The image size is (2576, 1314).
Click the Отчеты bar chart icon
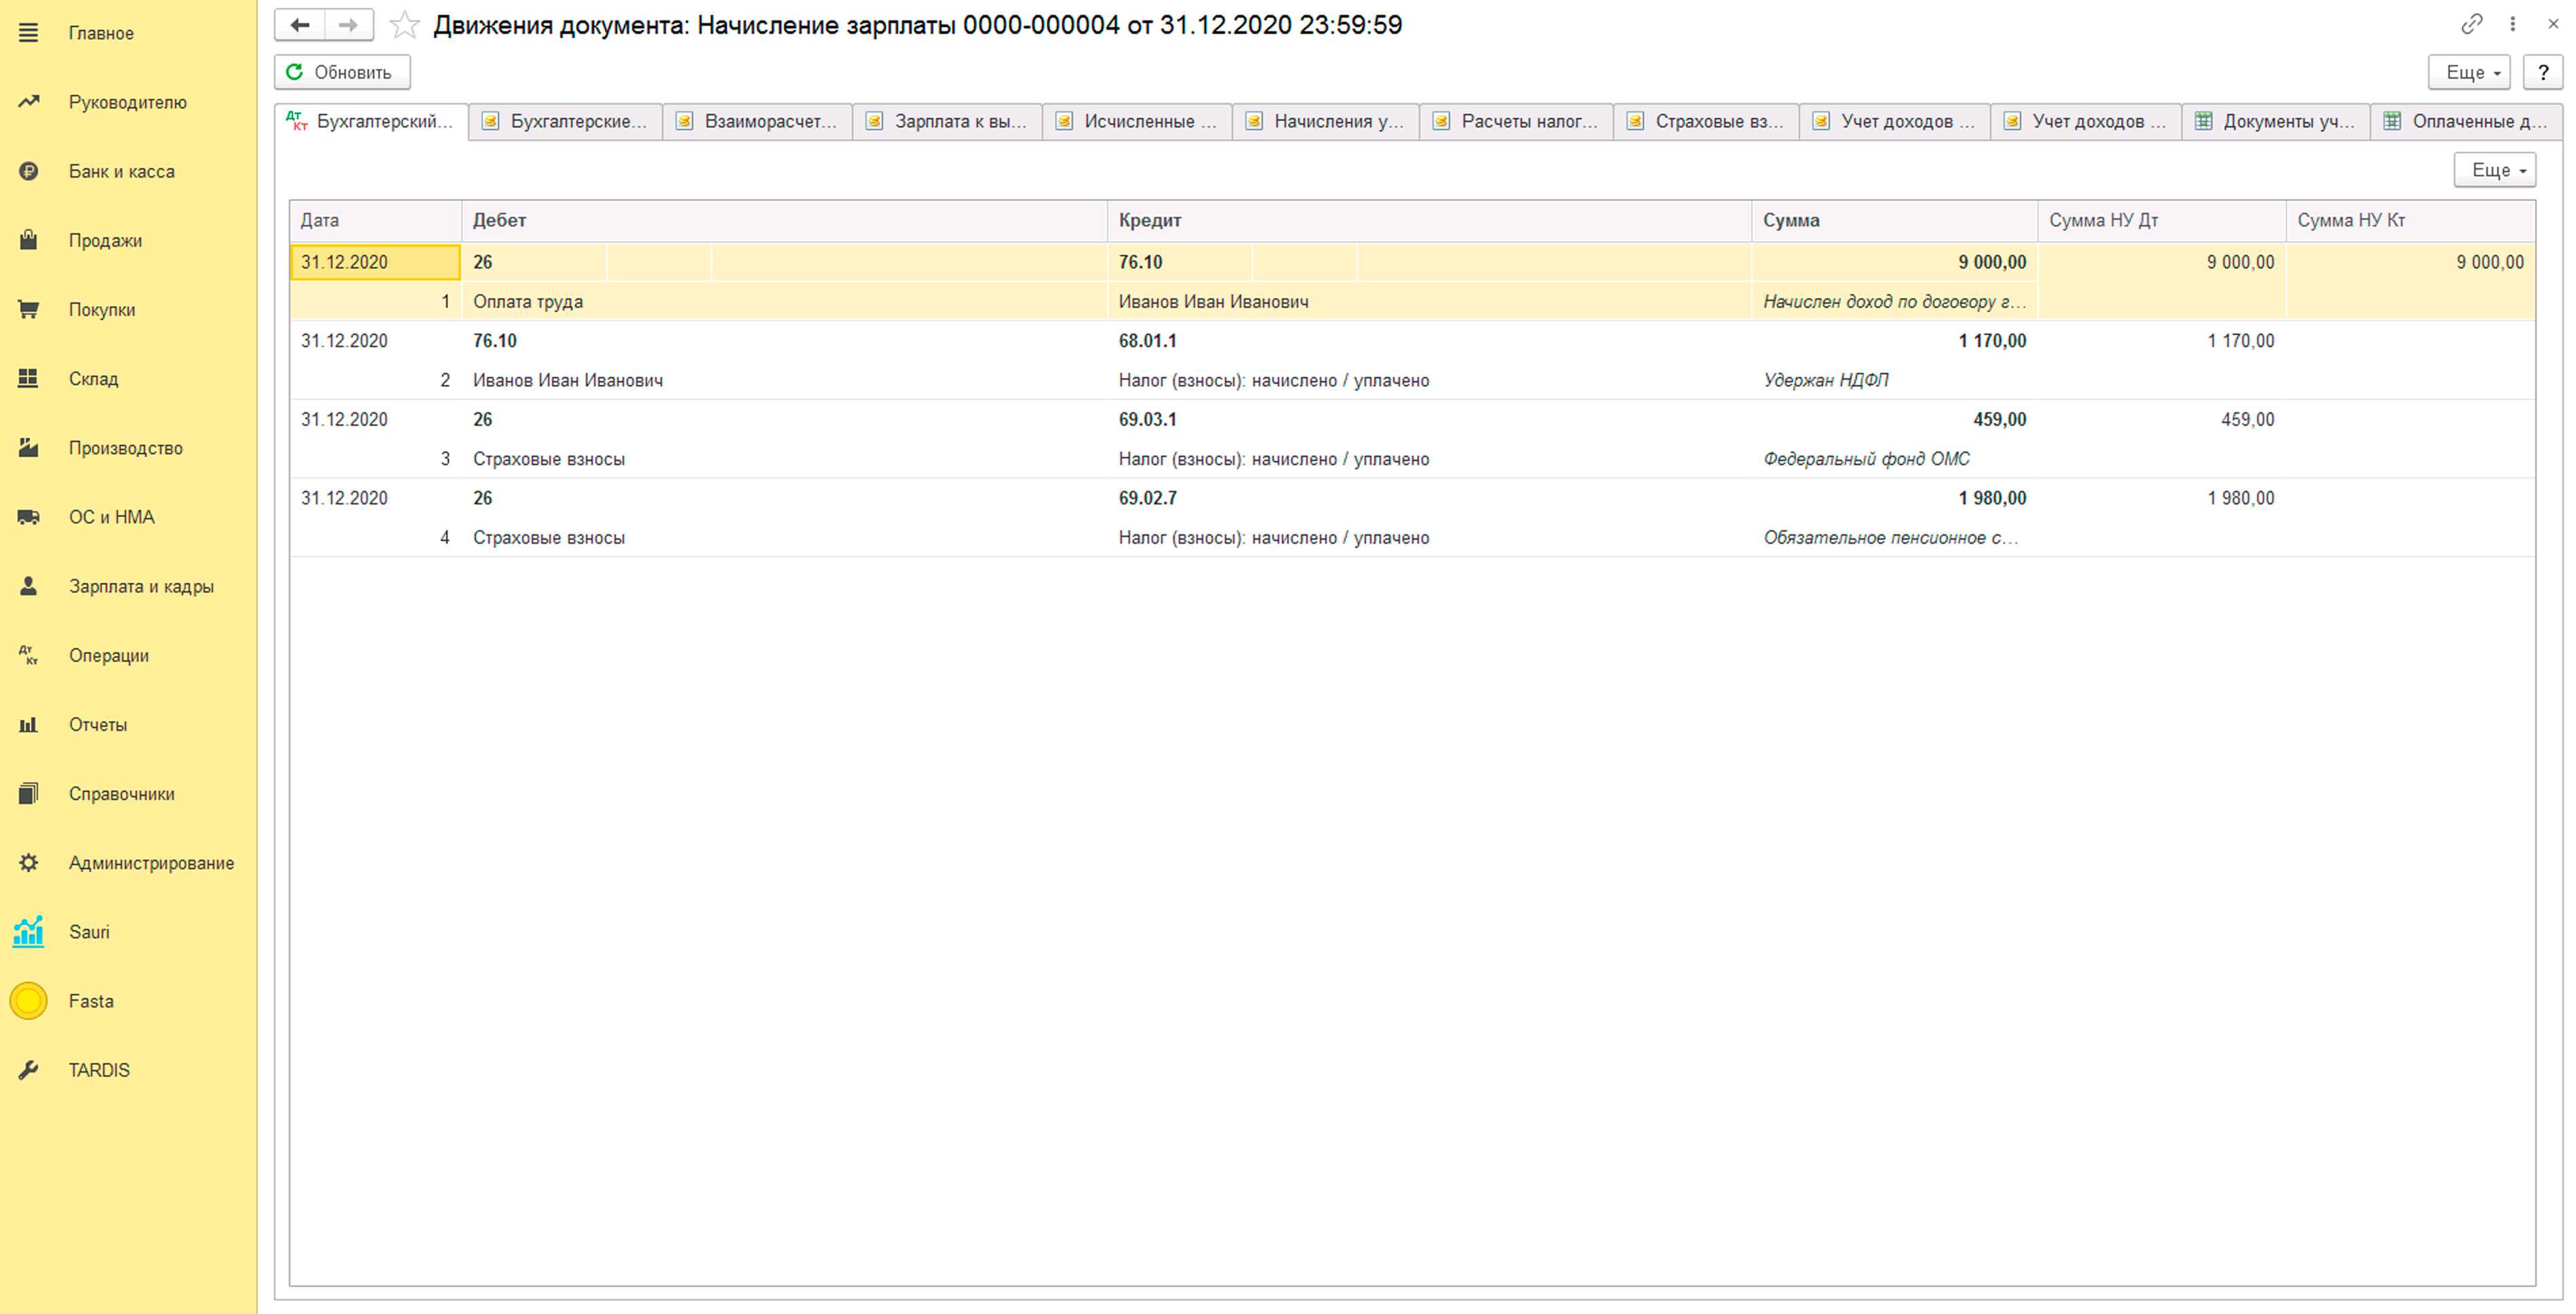(x=28, y=724)
